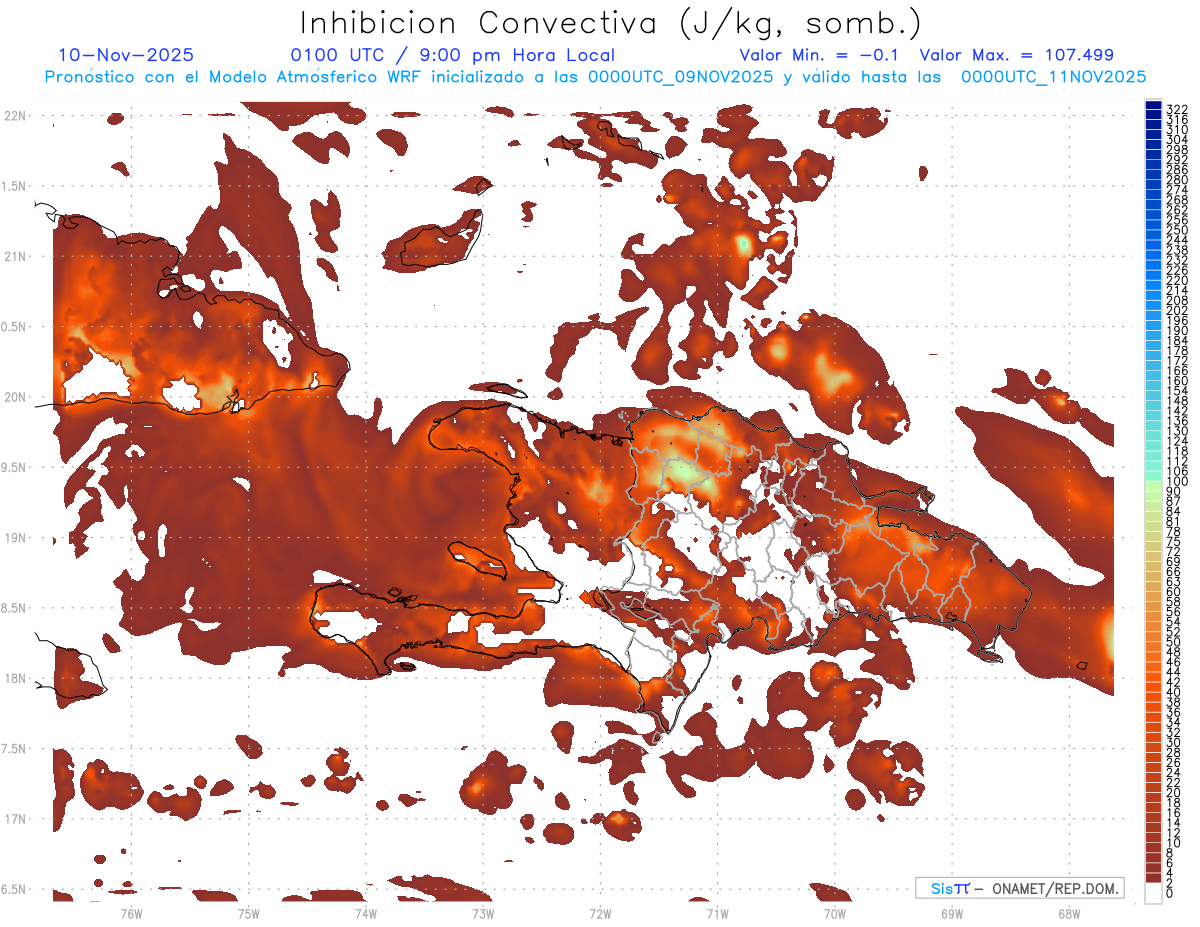Click the colorbar value label "304"
1200x927 pixels.
pyautogui.click(x=1177, y=139)
